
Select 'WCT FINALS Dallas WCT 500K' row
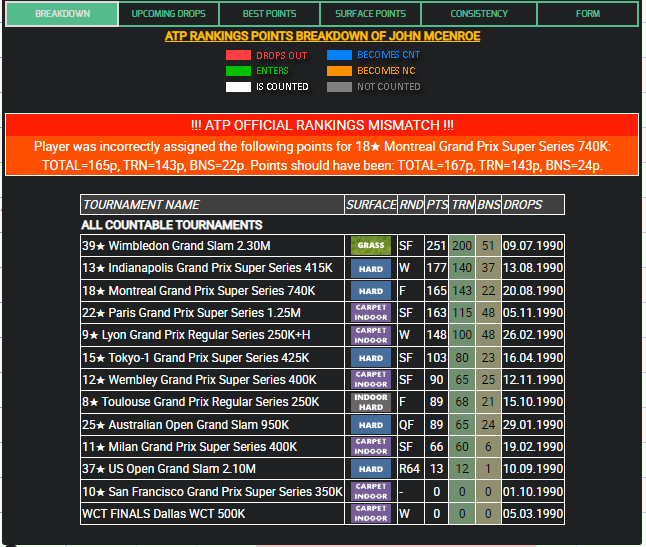(x=322, y=514)
